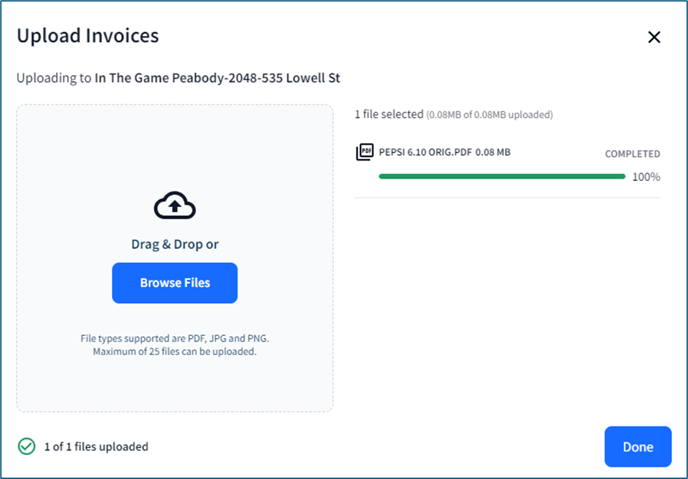Click the 100% progress percentage
This screenshot has height=479, width=688.
(x=646, y=177)
